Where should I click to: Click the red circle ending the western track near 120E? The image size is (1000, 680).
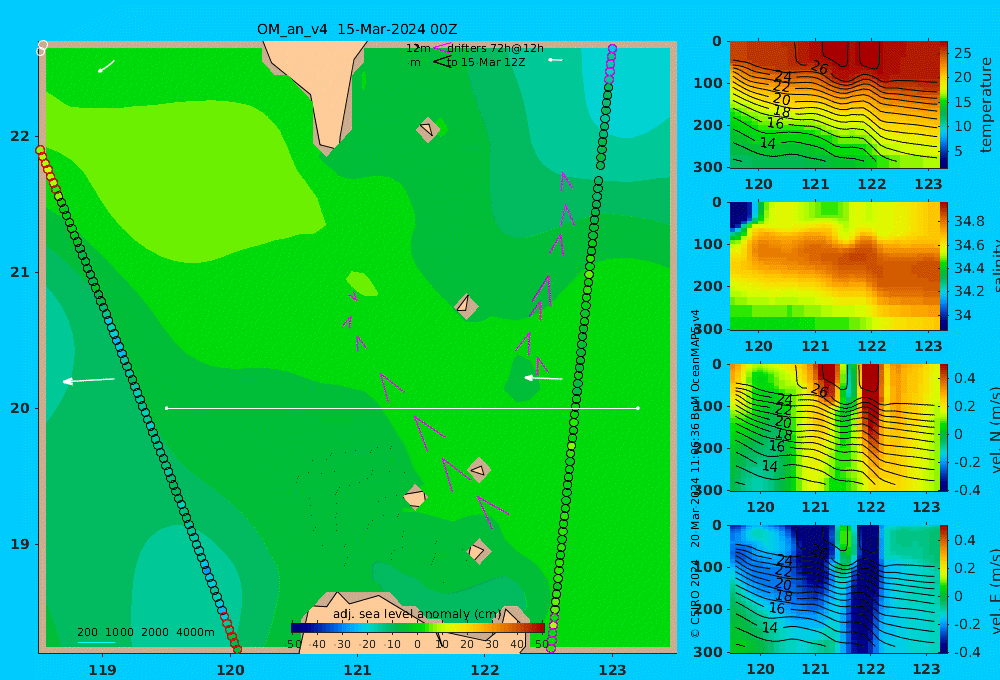click(x=237, y=649)
